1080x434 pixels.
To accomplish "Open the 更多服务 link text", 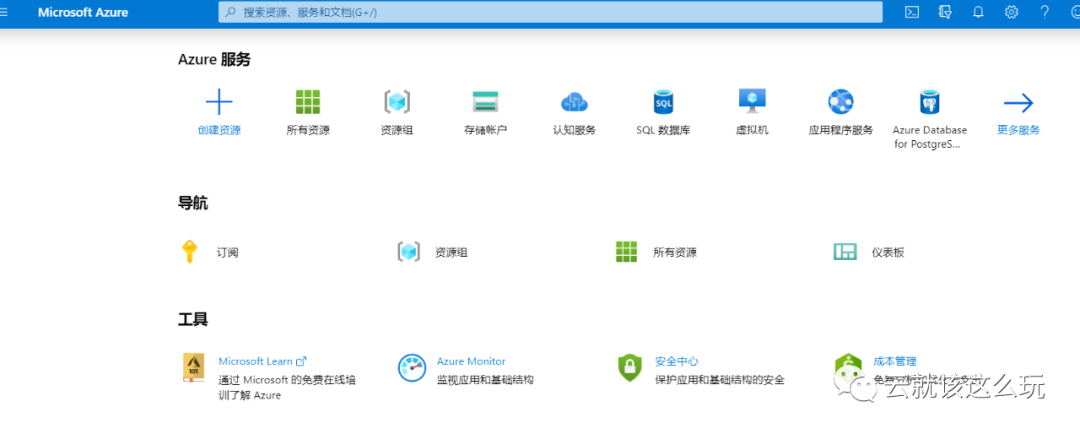I will click(1018, 130).
